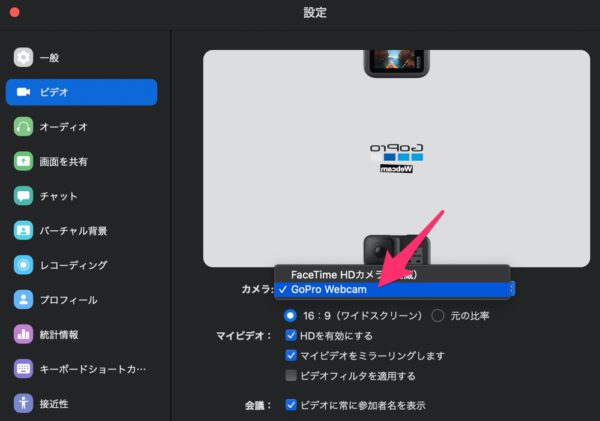This screenshot has height=421, width=600.
Task: Select GoPro Webcam camera option
Action: click(x=392, y=289)
